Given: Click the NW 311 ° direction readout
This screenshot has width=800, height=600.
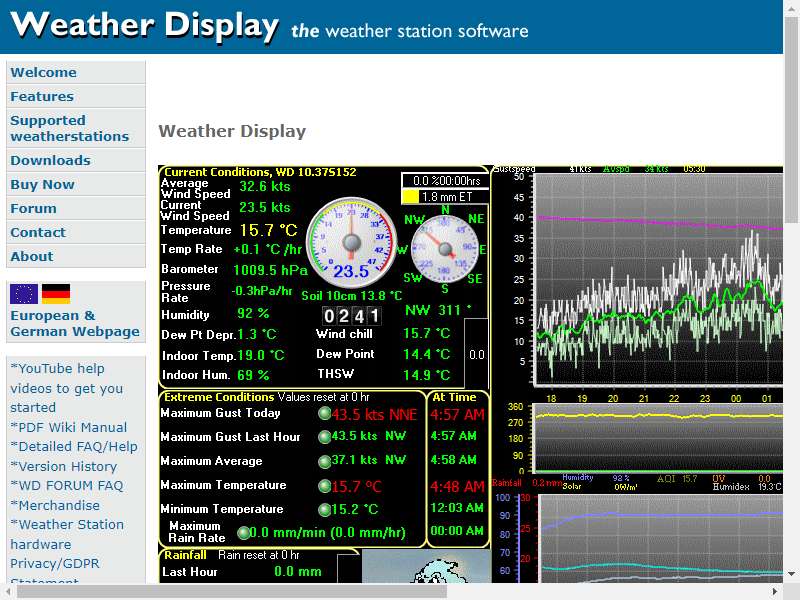Looking at the screenshot, I should coord(438,310).
